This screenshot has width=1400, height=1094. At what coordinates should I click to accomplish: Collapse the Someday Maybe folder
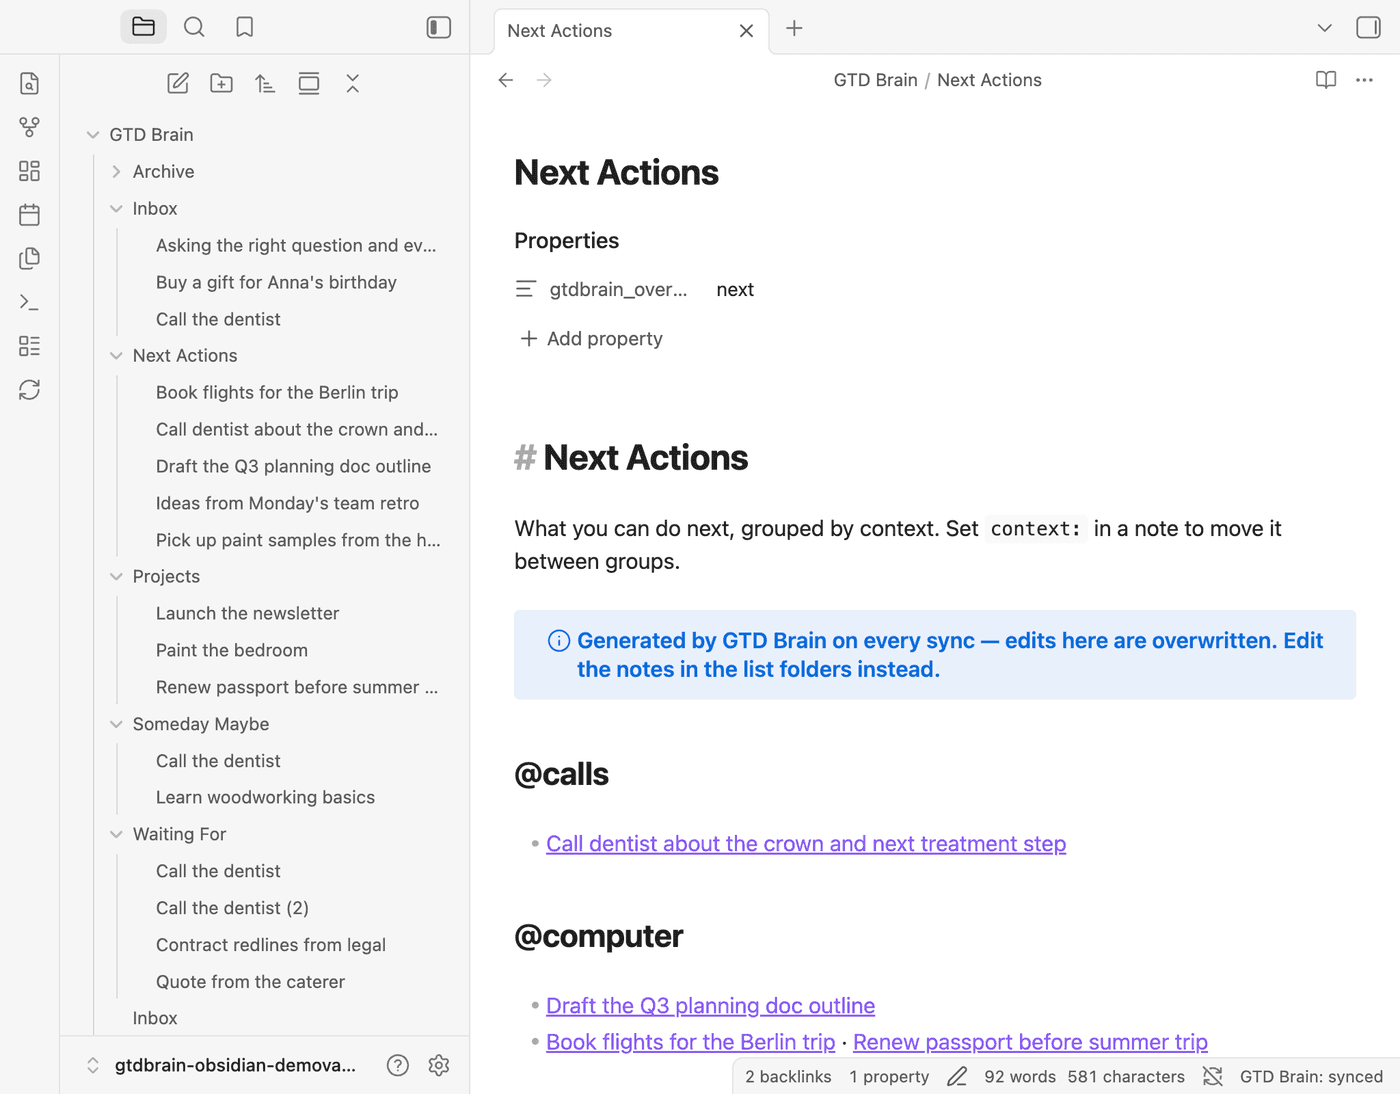tap(116, 724)
